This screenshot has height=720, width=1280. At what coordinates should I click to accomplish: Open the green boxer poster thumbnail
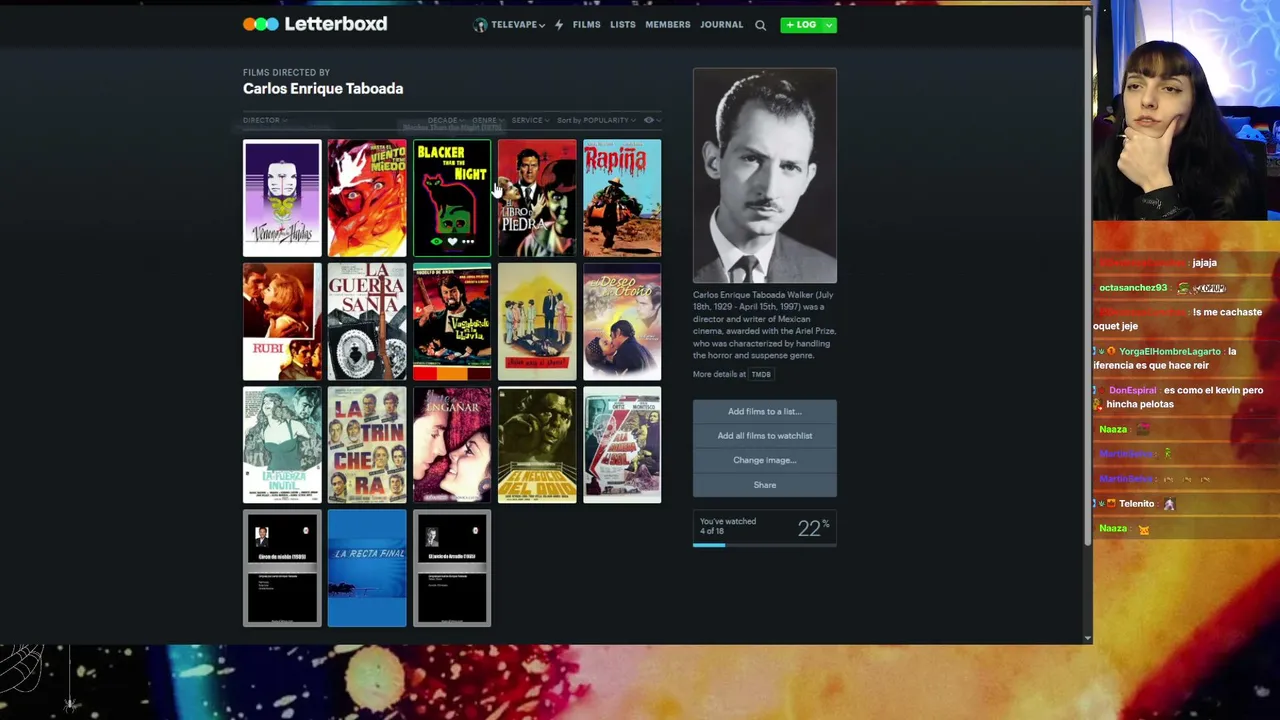[x=537, y=445]
